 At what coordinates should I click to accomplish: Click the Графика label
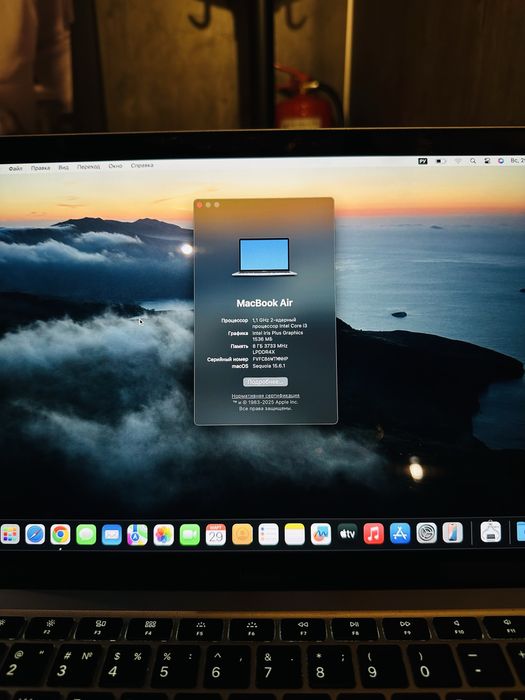tap(238, 333)
